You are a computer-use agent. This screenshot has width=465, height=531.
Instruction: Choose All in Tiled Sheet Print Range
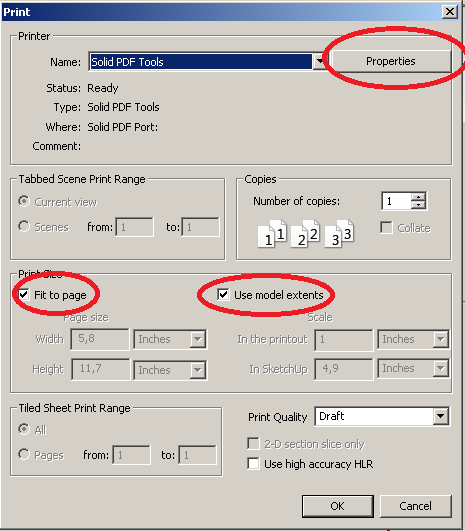click(x=24, y=429)
